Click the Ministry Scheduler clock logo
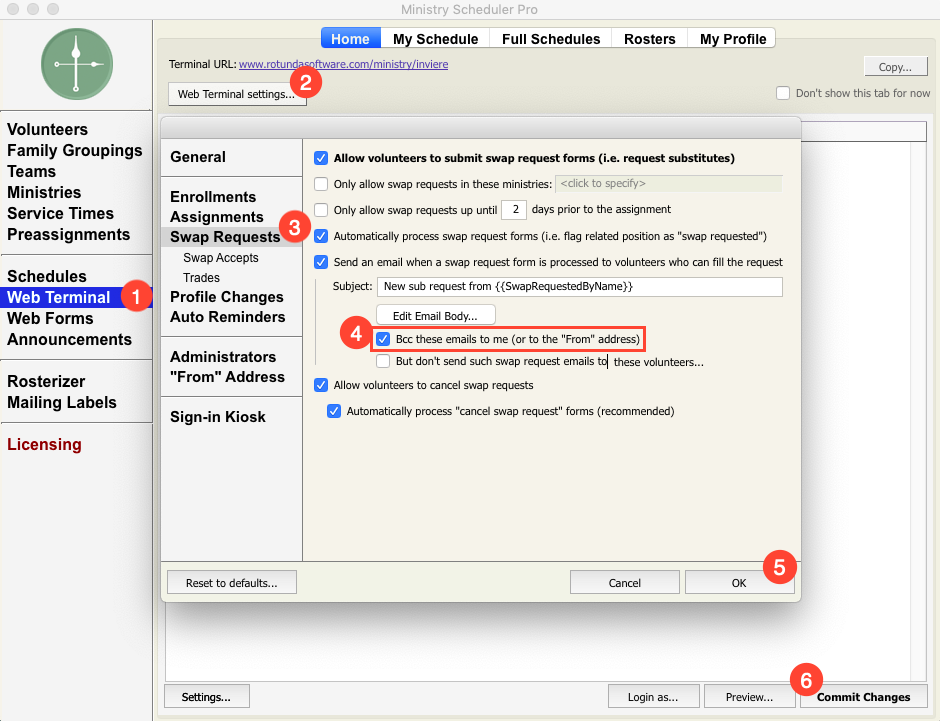940x721 pixels. (x=77, y=64)
